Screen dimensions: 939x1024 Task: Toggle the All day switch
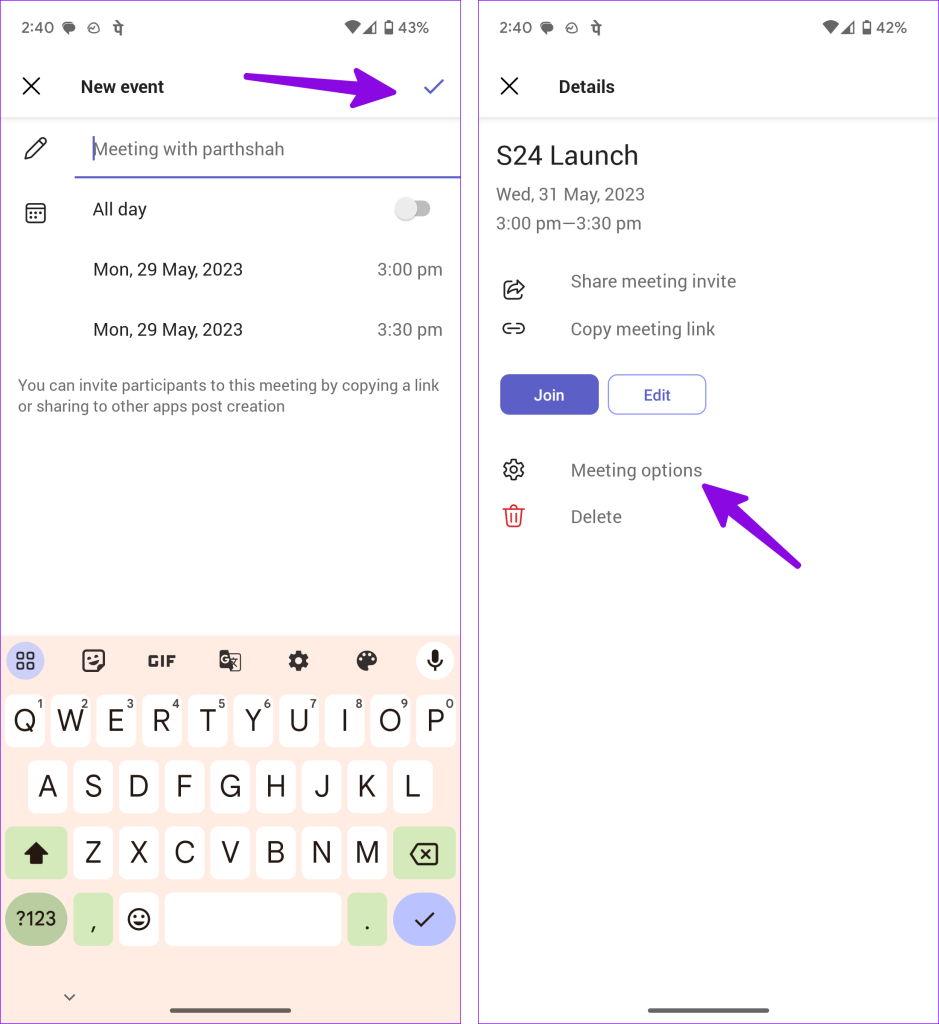click(412, 209)
